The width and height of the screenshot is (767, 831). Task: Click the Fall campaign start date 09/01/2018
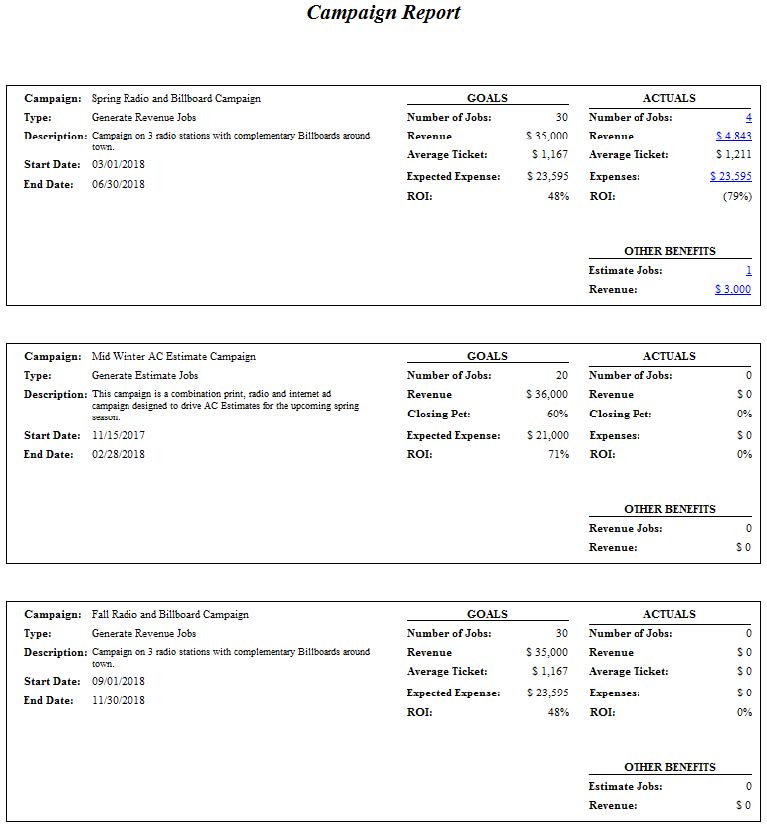pos(118,681)
